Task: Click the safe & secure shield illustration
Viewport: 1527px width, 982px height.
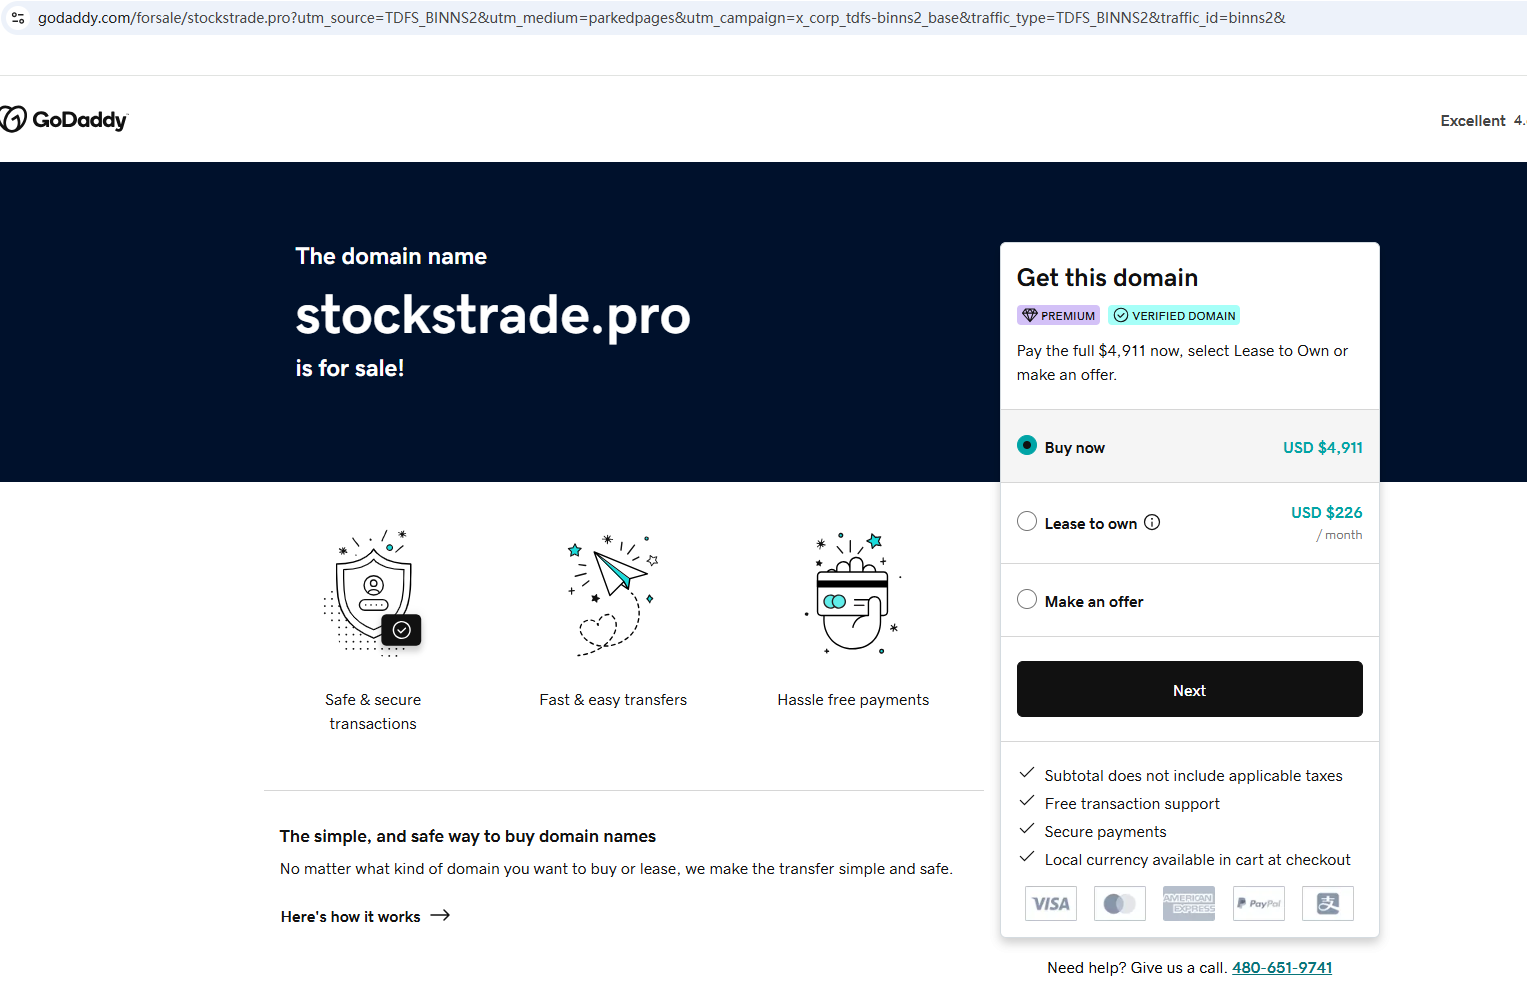Action: point(374,593)
